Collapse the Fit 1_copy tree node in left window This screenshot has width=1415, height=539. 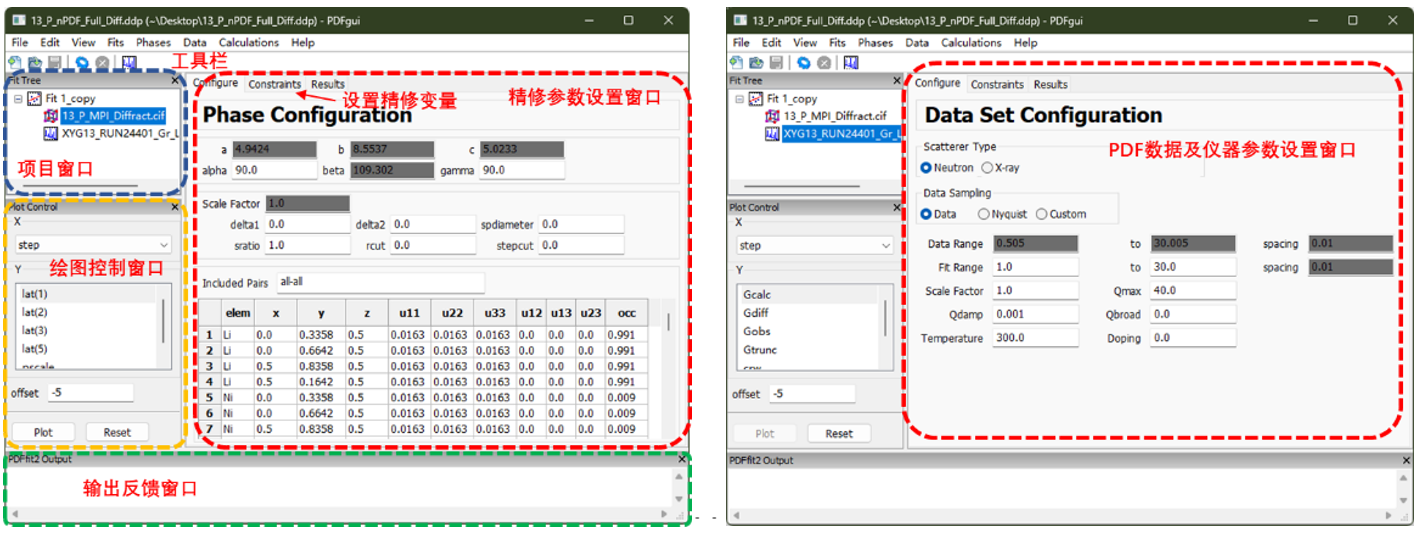[19, 99]
